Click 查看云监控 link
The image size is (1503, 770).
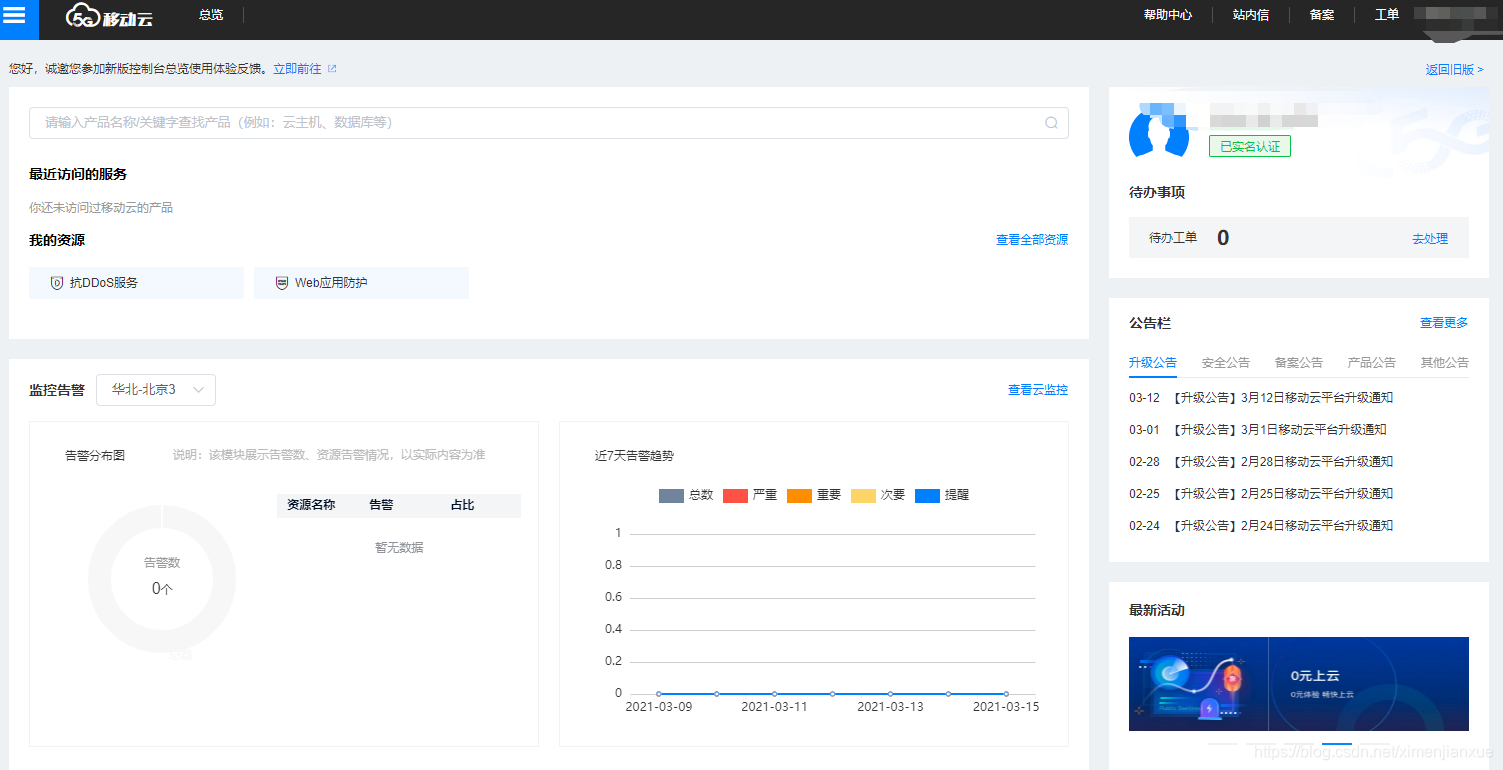pos(1038,390)
